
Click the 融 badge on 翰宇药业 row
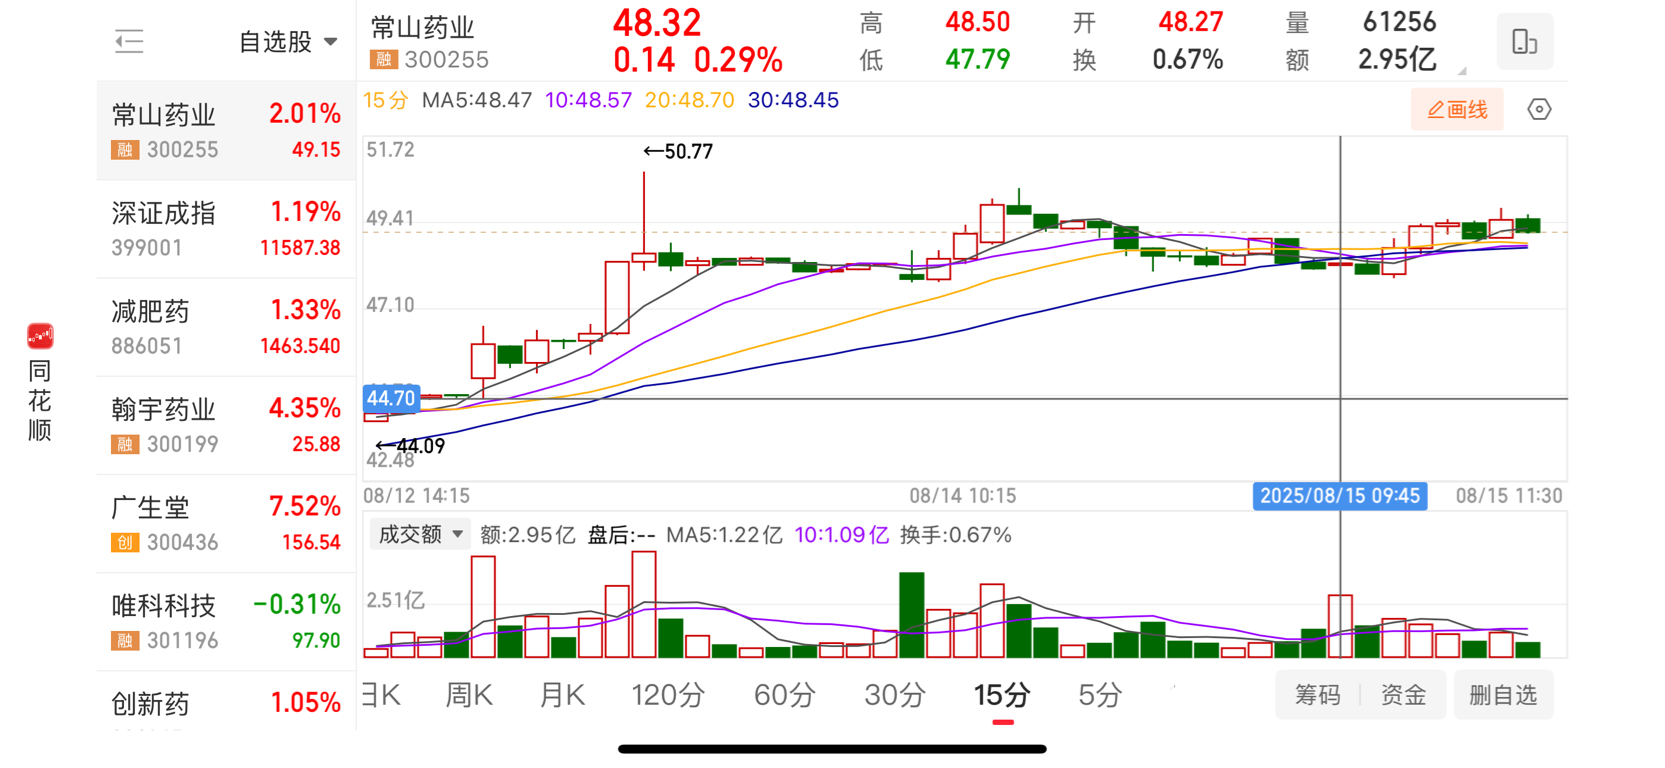[124, 444]
